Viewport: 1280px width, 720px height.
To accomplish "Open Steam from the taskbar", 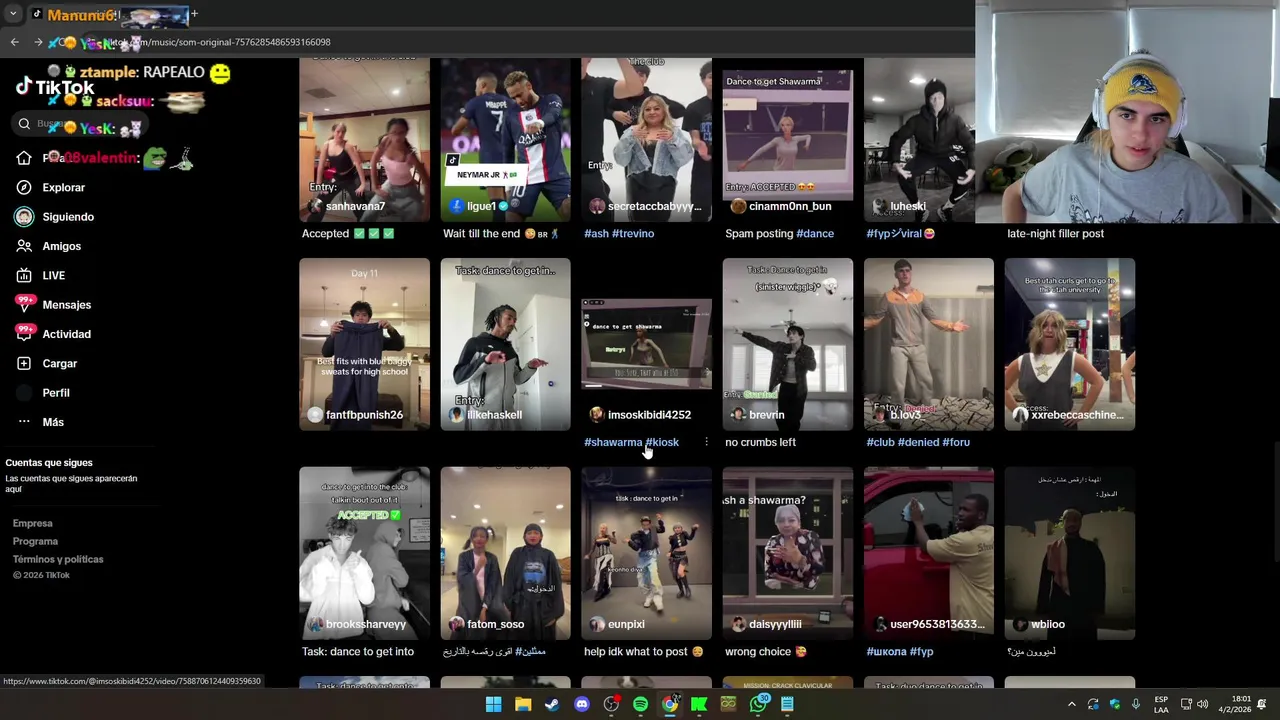I will click(552, 704).
